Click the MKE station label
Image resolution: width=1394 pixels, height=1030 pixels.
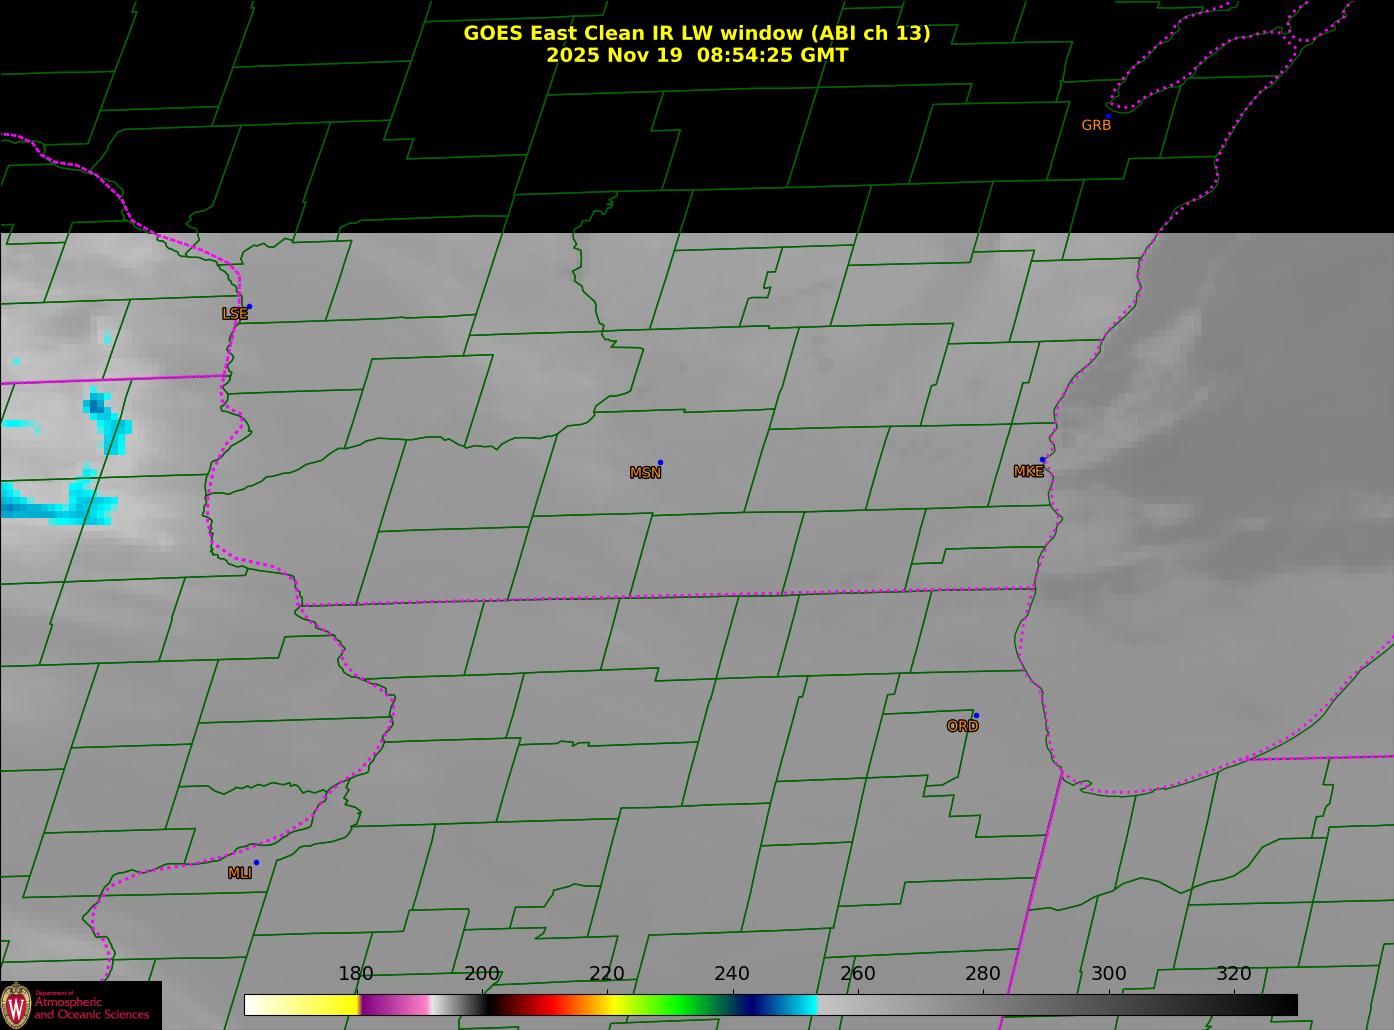click(x=1028, y=471)
